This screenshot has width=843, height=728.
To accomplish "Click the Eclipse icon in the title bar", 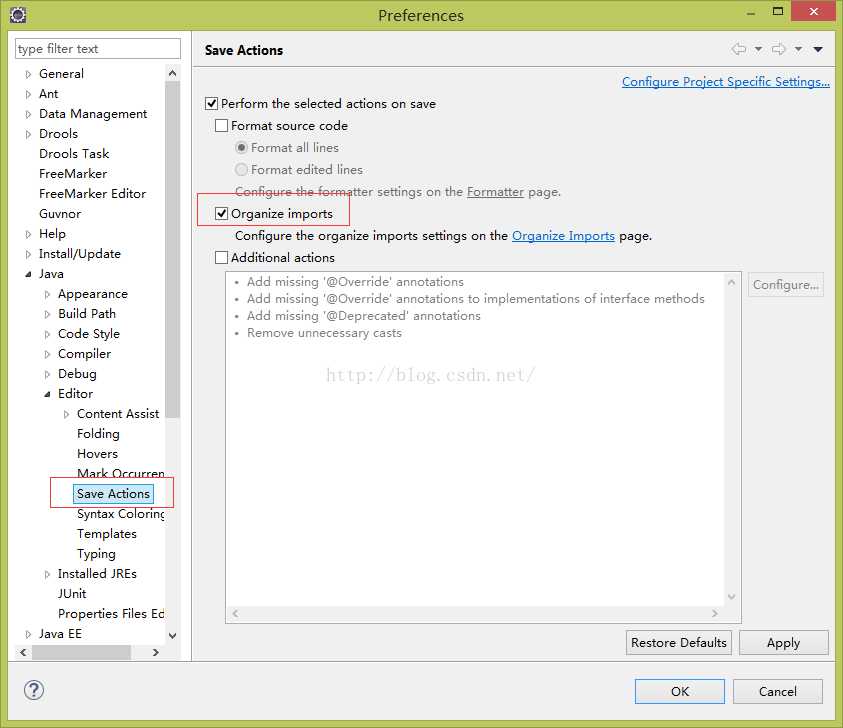I will pyautogui.click(x=18, y=15).
